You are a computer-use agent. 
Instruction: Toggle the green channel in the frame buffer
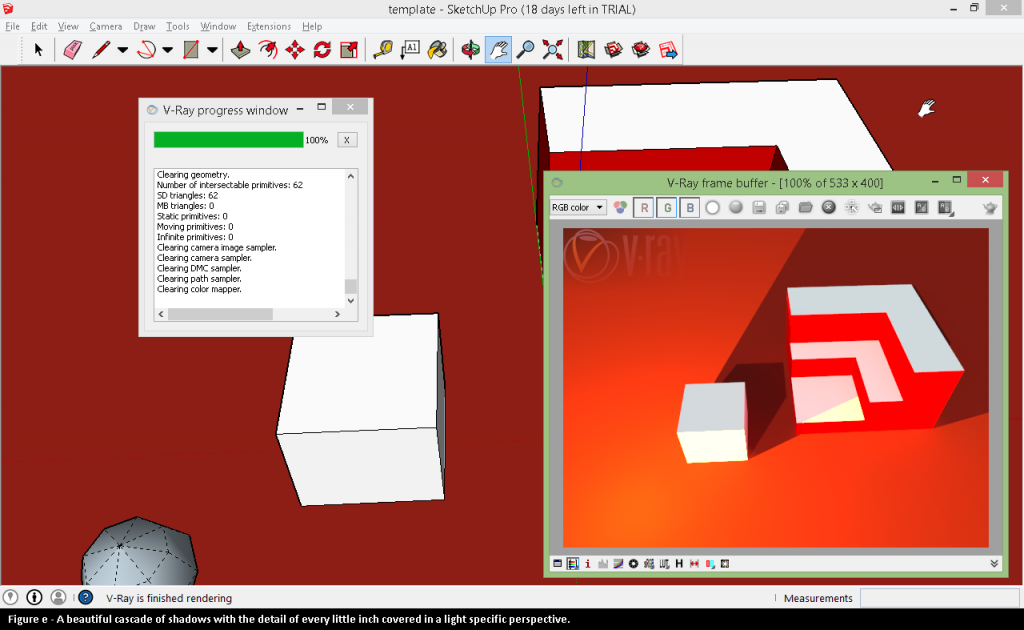tap(667, 207)
